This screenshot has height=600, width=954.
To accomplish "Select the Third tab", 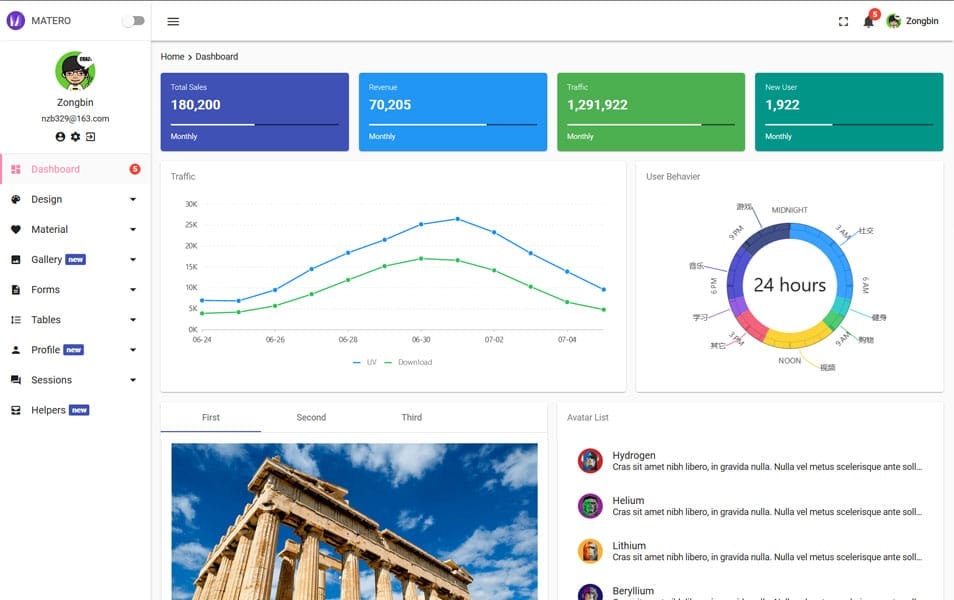I will click(x=411, y=417).
